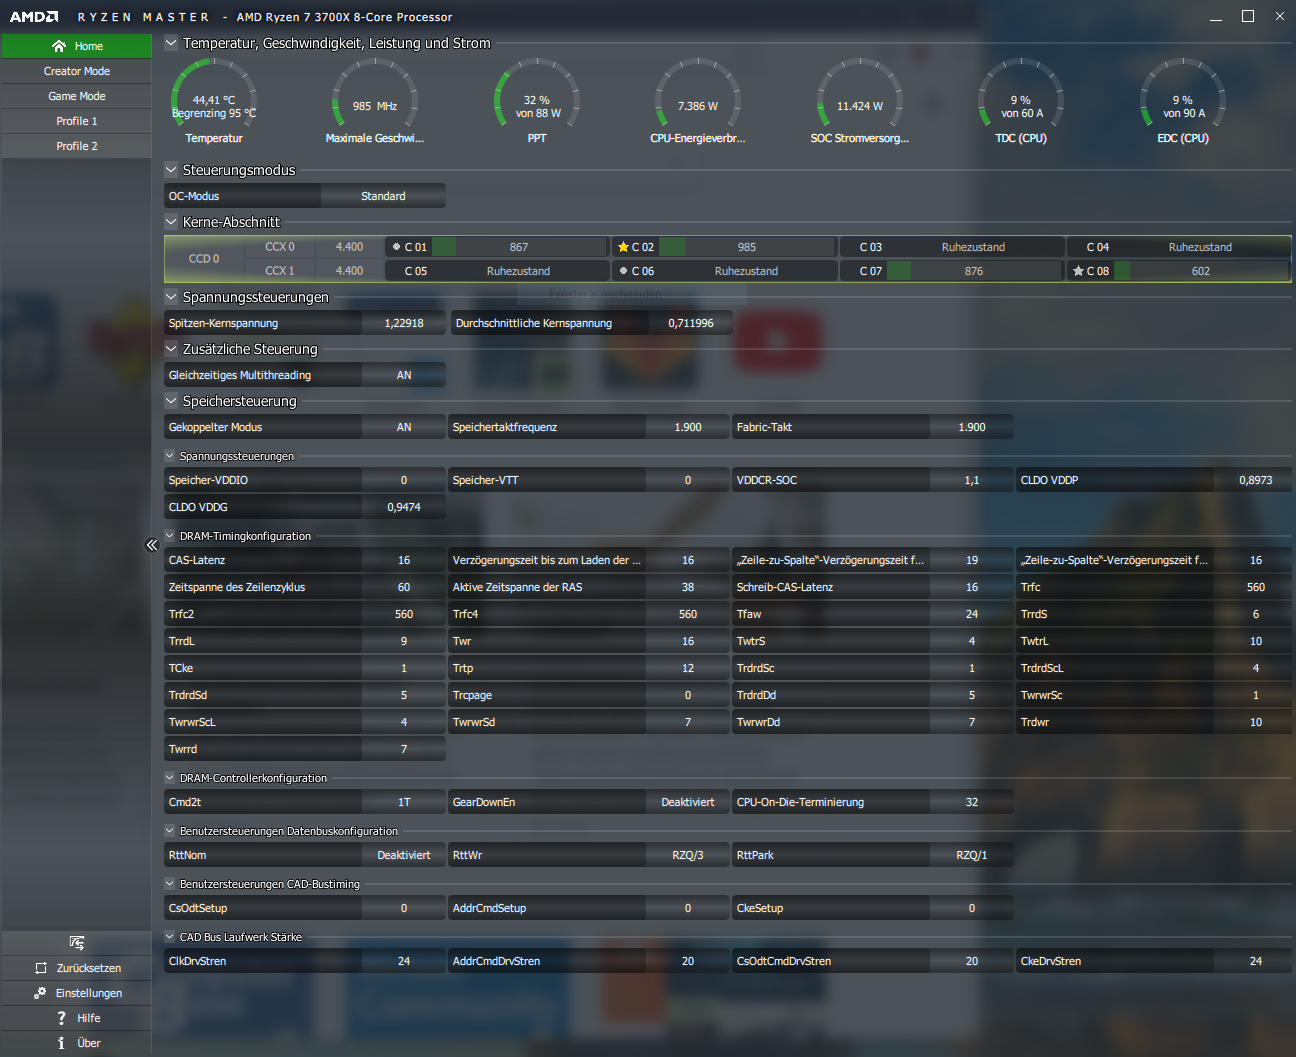The width and height of the screenshot is (1296, 1057).
Task: Collapse the CAD Bus Laufwerk Stärke section
Action: (170, 937)
